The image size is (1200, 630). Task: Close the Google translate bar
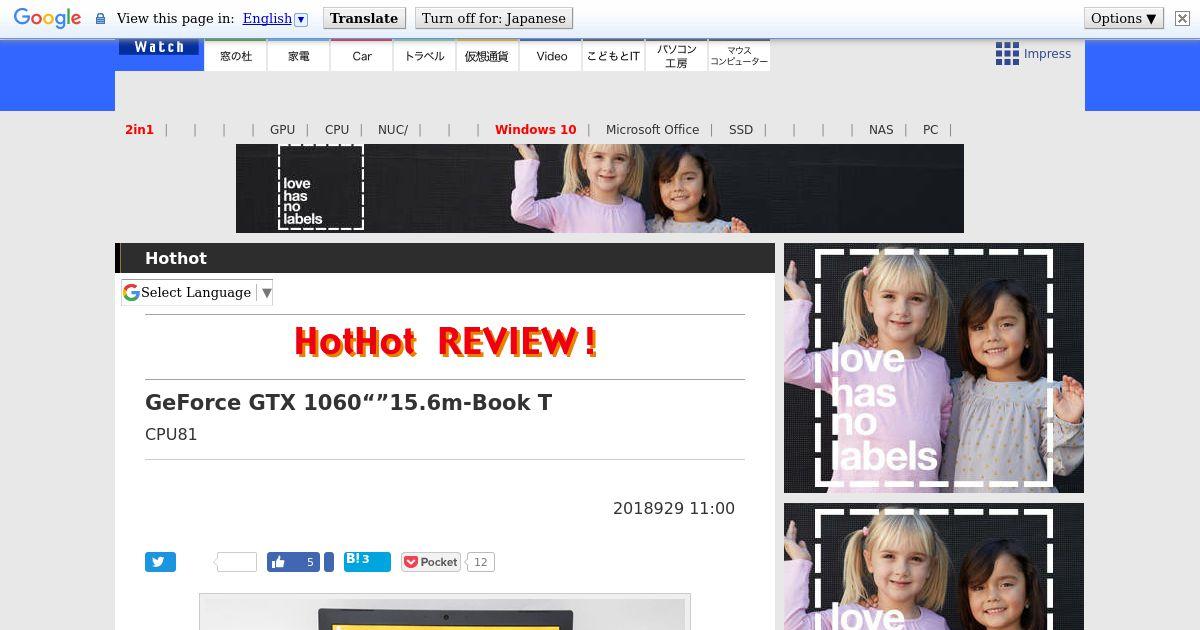[x=1182, y=18]
